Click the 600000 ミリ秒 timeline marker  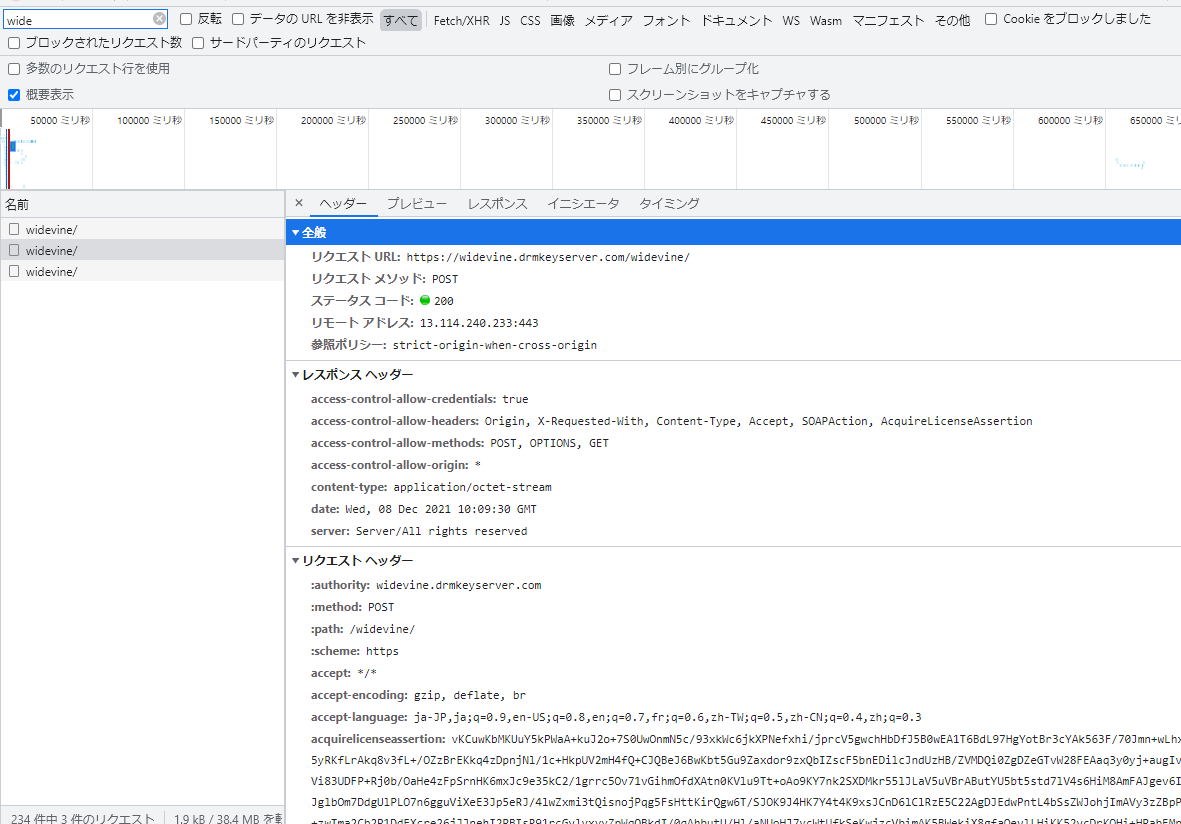tap(1070, 121)
